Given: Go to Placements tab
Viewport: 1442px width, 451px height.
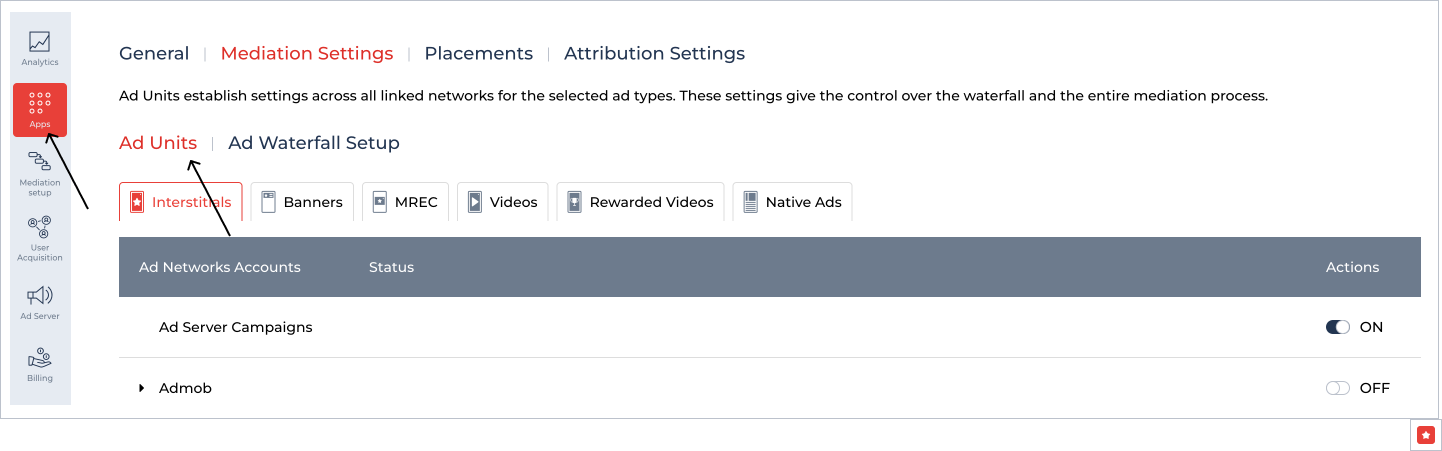Looking at the screenshot, I should pyautogui.click(x=478, y=53).
